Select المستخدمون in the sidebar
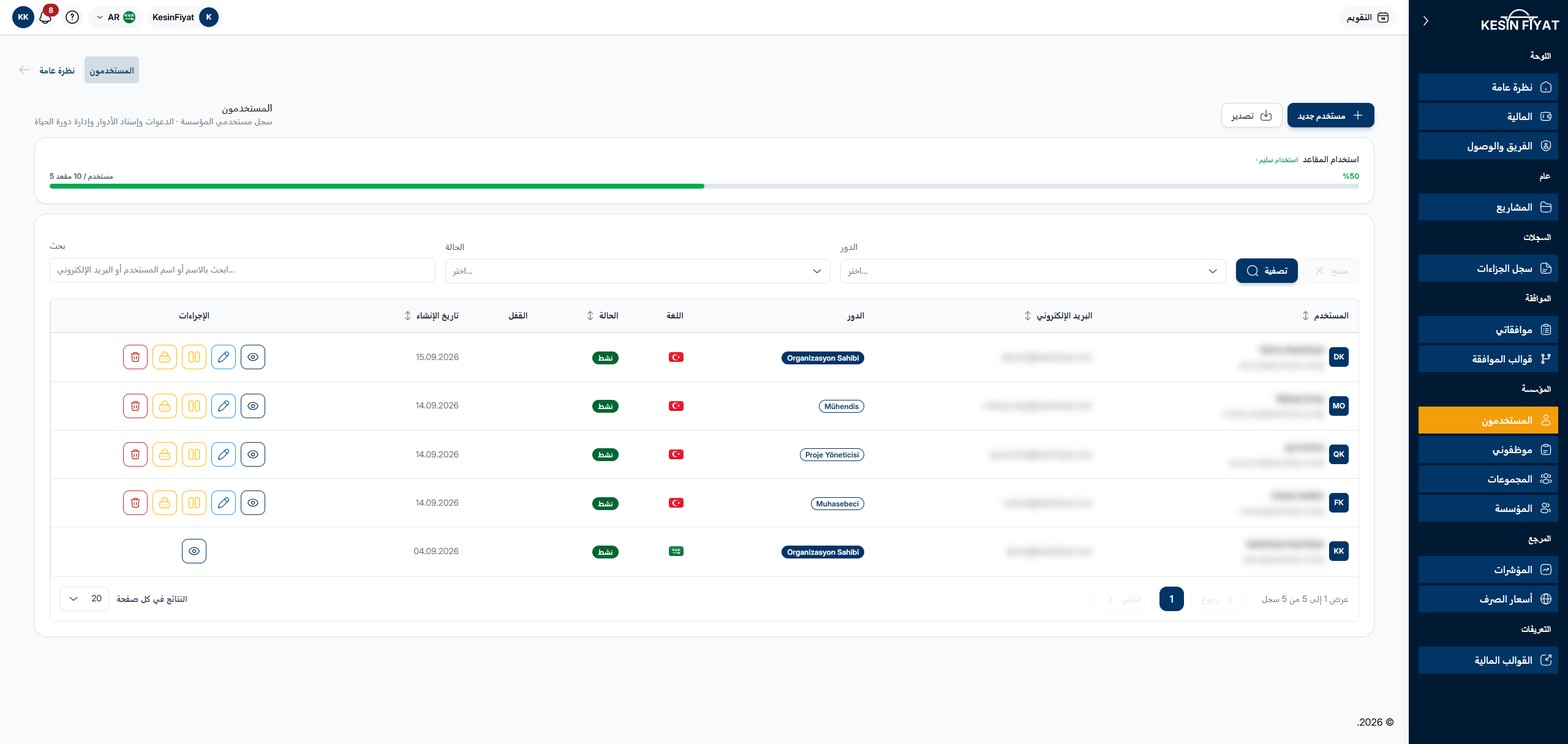Viewport: 1568px width, 744px height. (1488, 420)
